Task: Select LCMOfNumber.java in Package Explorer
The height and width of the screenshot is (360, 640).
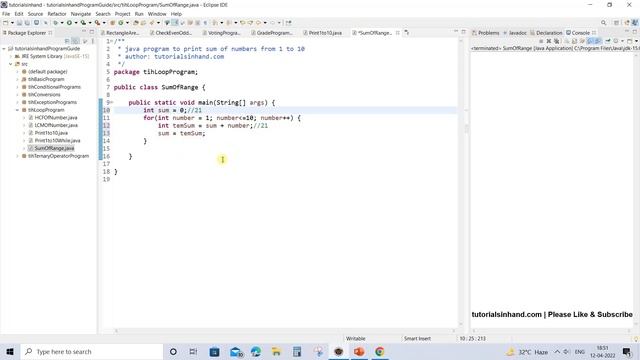Action: pyautogui.click(x=56, y=125)
